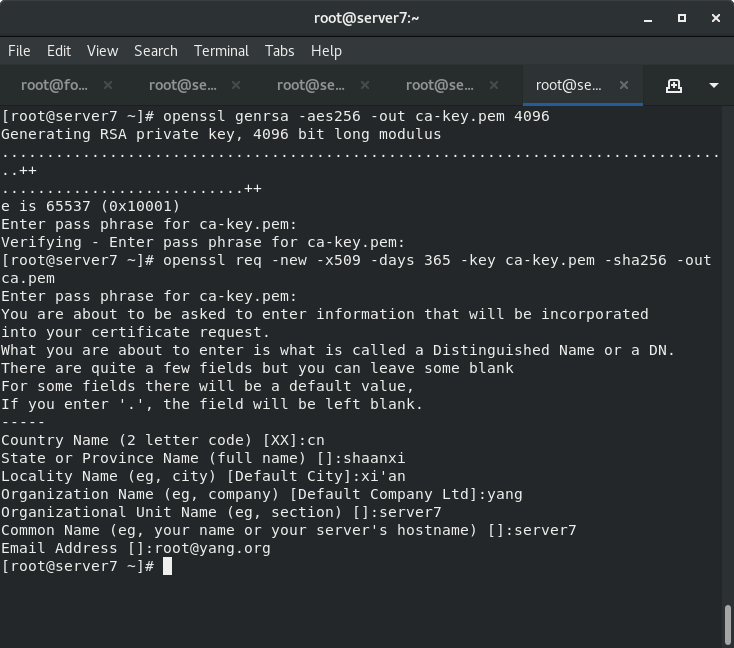Viewport: 734px width, 648px height.
Task: Click 'Generating RSA private key, 4096 bit long modulus'
Action: pyautogui.click(x=221, y=134)
